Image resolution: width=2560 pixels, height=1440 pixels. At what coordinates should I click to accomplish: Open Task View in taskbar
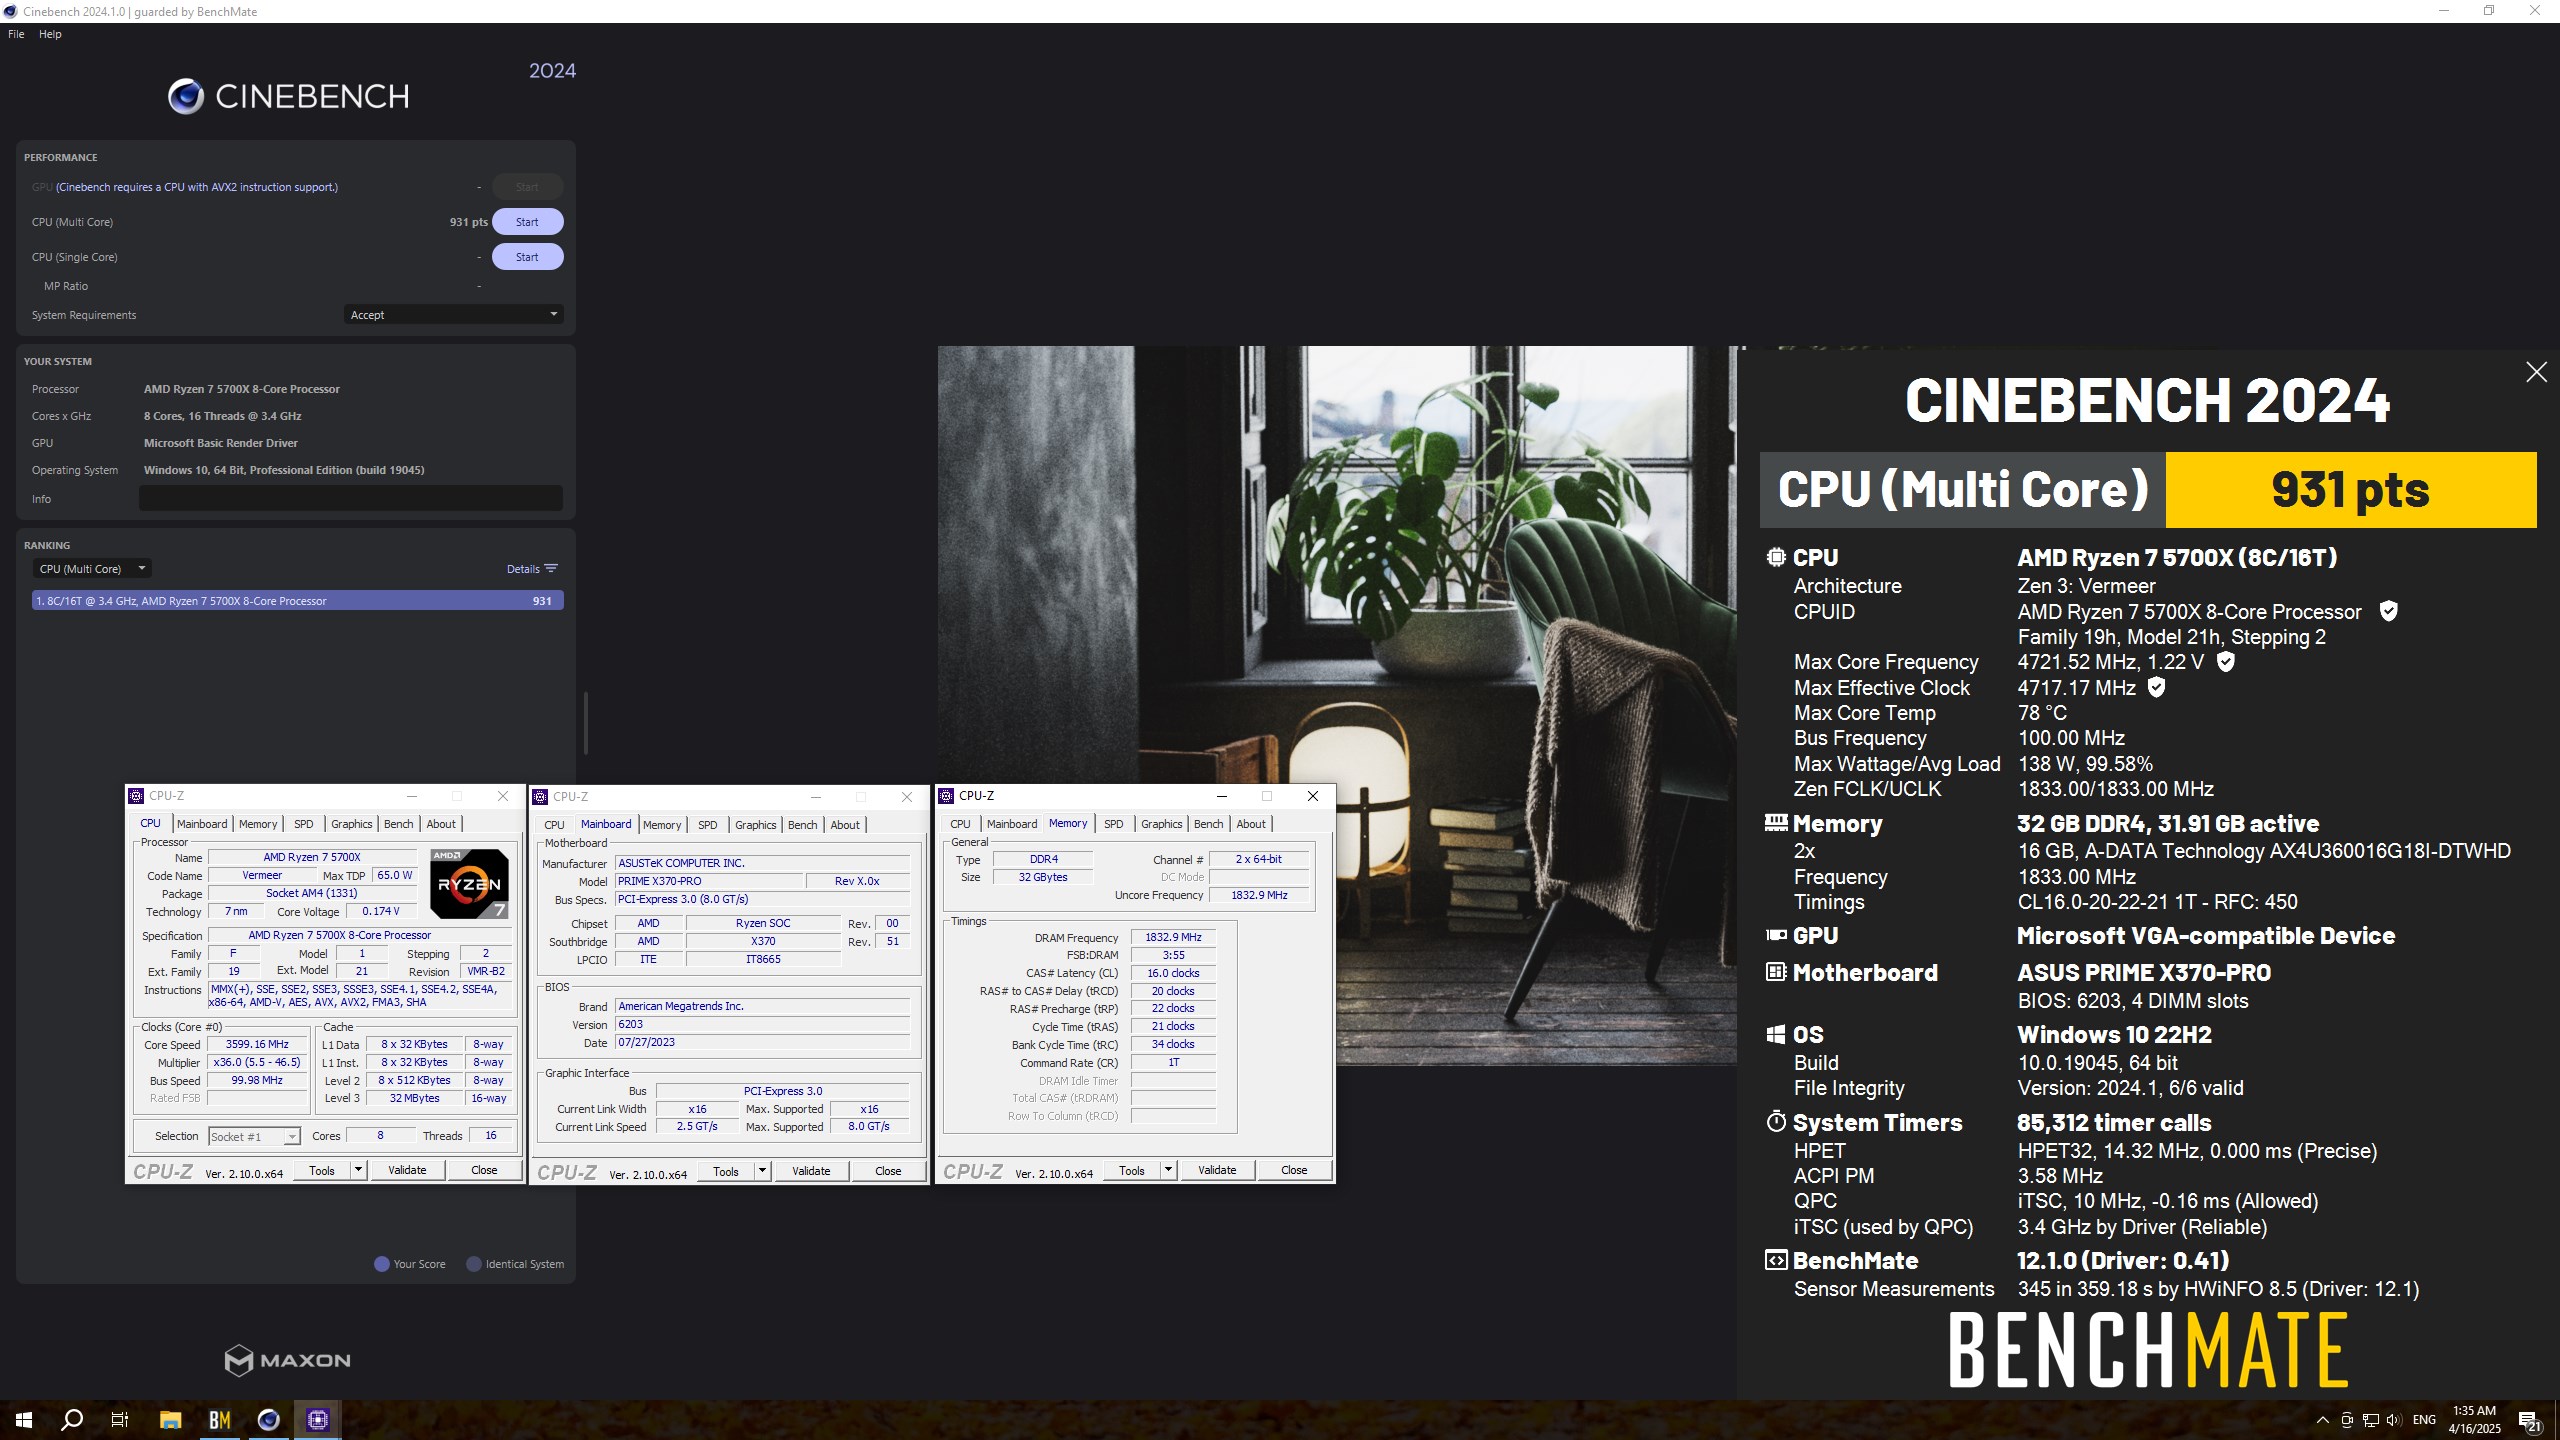tap(120, 1420)
